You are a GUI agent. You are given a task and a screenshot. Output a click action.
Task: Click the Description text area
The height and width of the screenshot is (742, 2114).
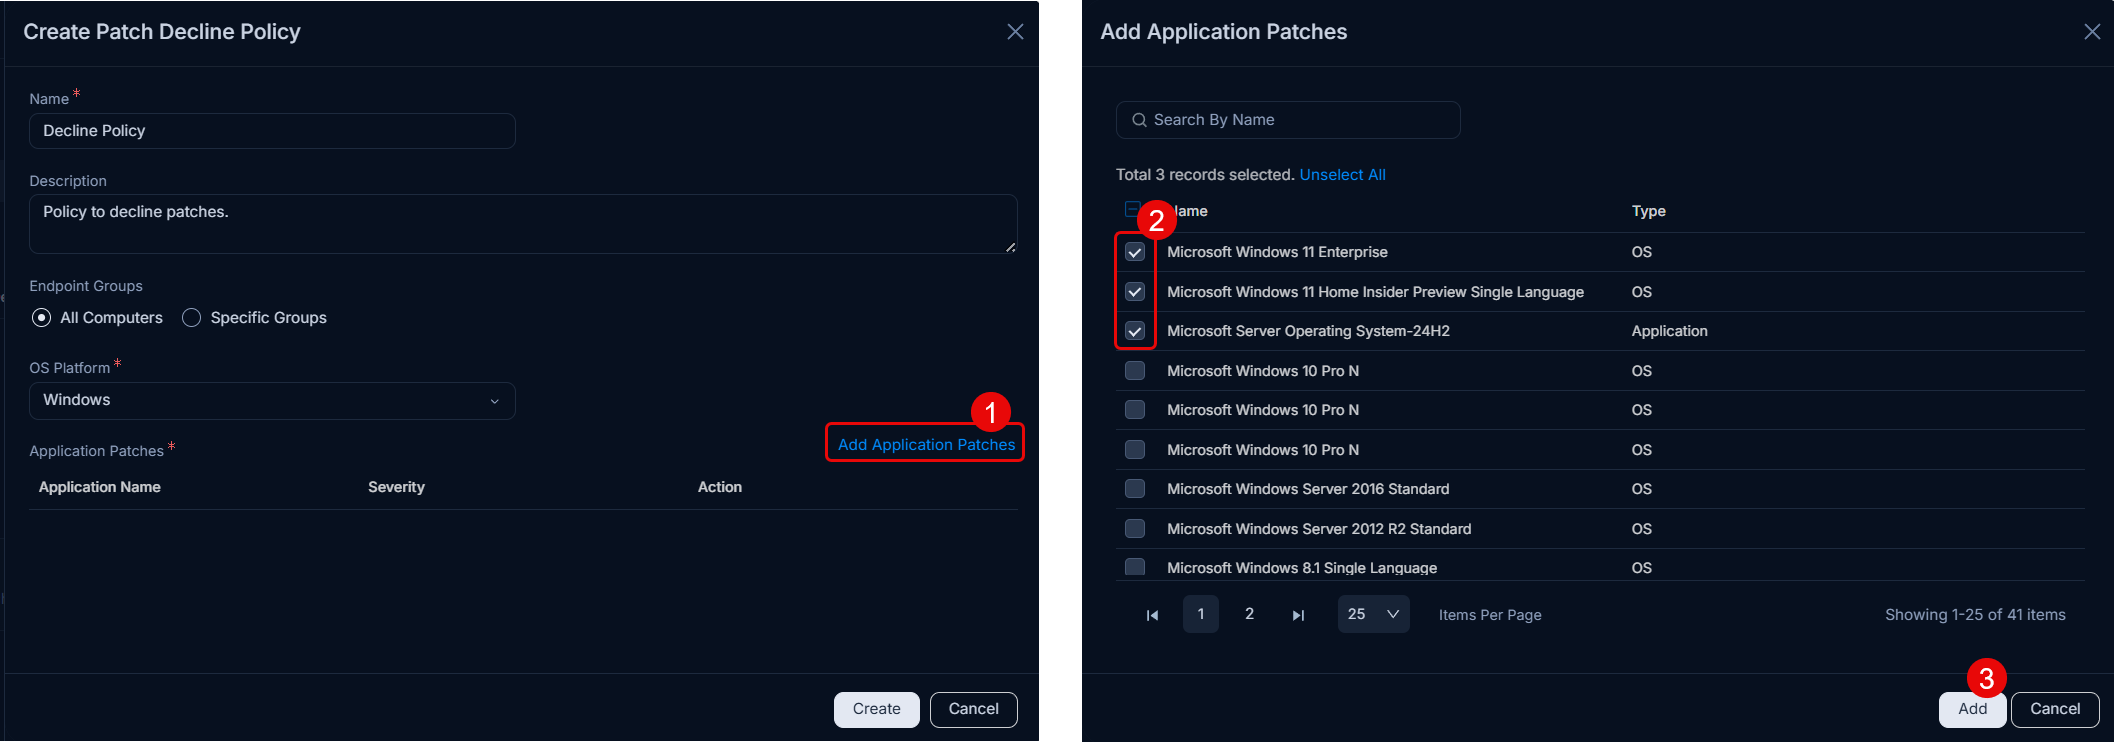pyautogui.click(x=523, y=224)
